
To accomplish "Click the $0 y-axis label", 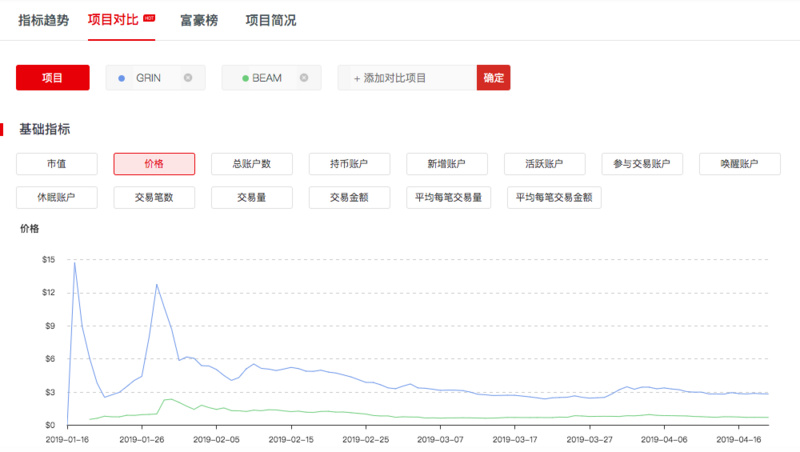I will [x=50, y=425].
